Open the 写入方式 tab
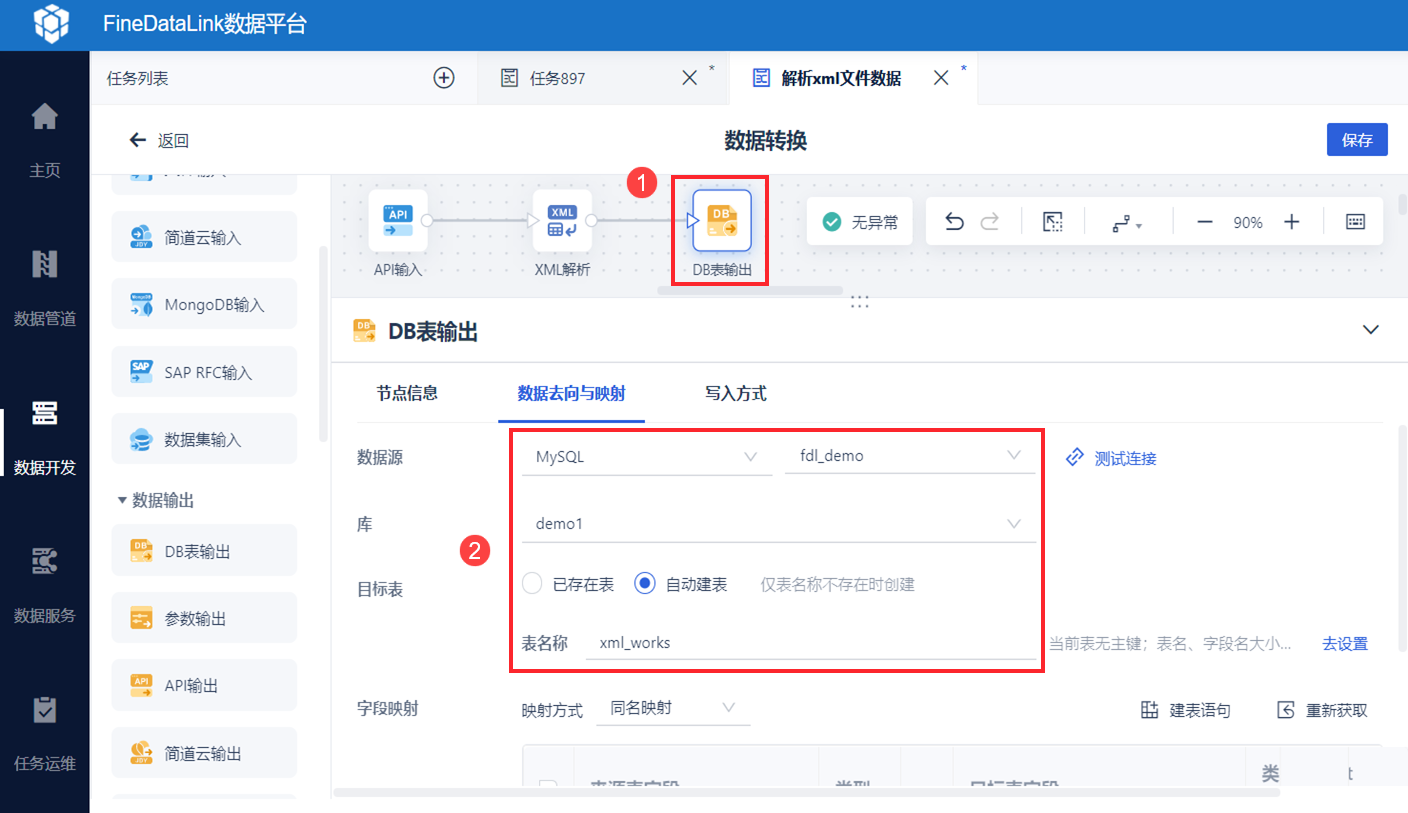 coord(736,394)
